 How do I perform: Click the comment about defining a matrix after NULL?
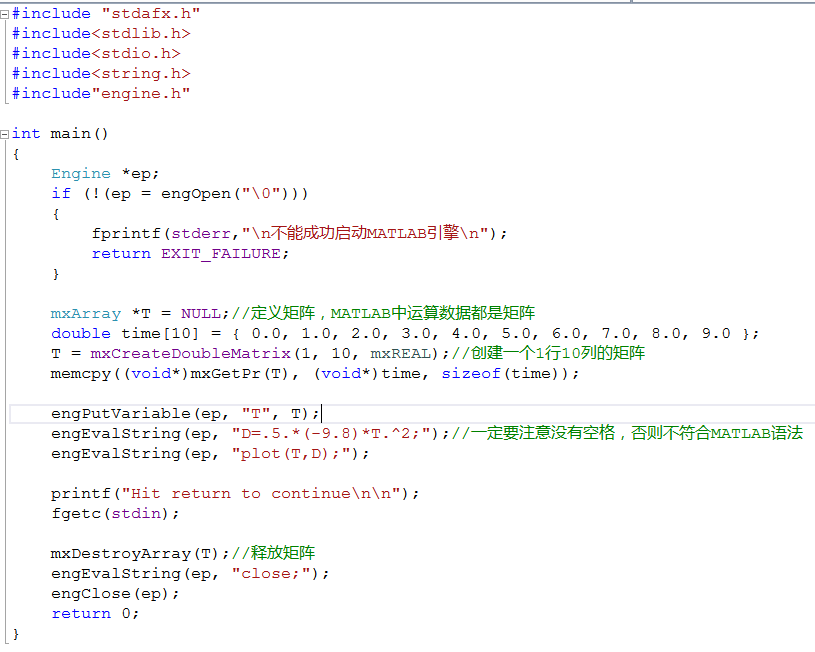(384, 313)
